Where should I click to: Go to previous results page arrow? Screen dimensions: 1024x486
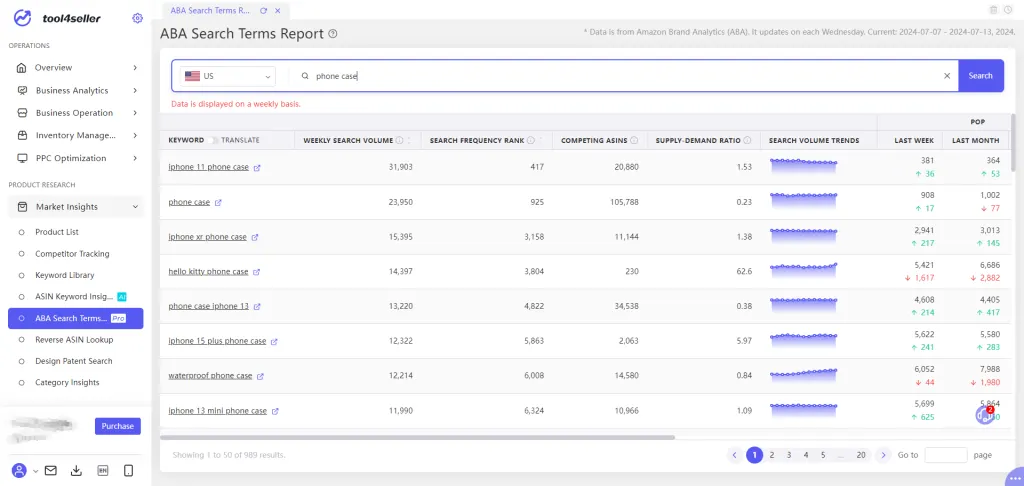click(735, 455)
